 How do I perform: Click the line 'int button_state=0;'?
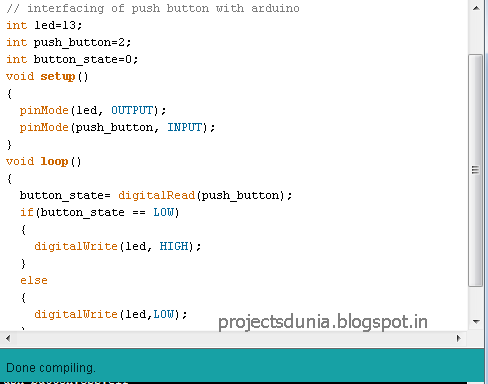coord(72,59)
